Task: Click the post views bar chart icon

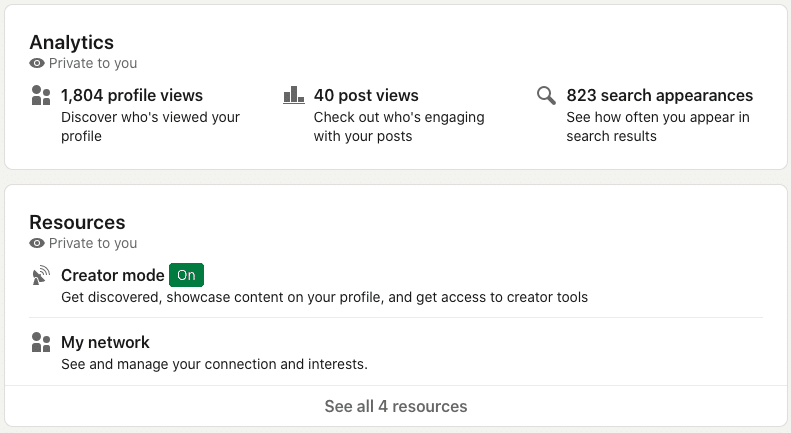Action: 294,95
